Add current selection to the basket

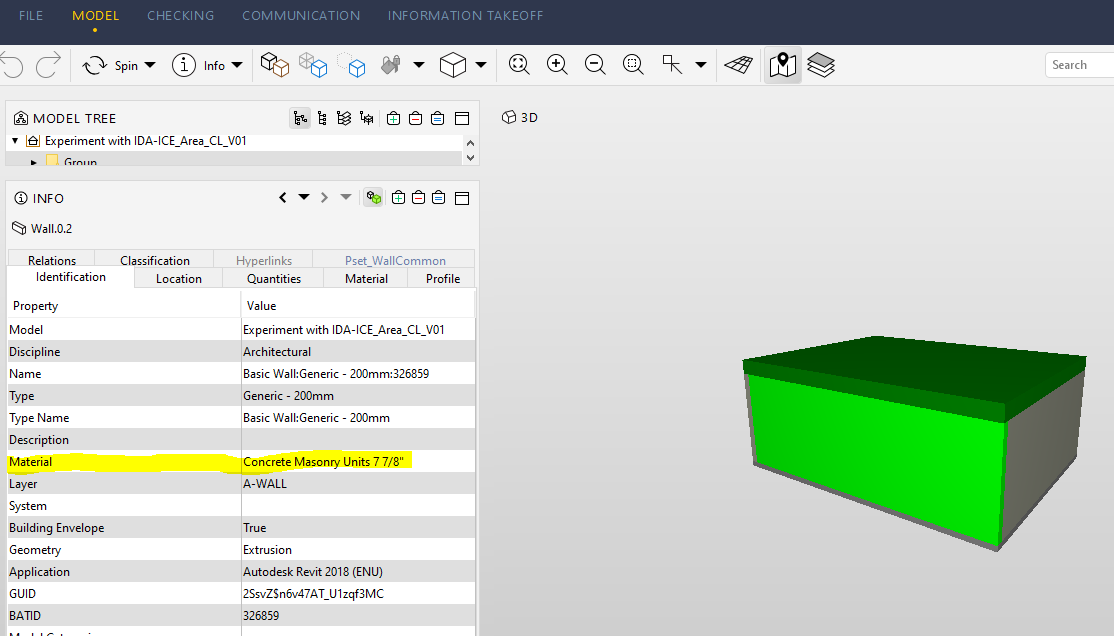pyautogui.click(x=395, y=117)
